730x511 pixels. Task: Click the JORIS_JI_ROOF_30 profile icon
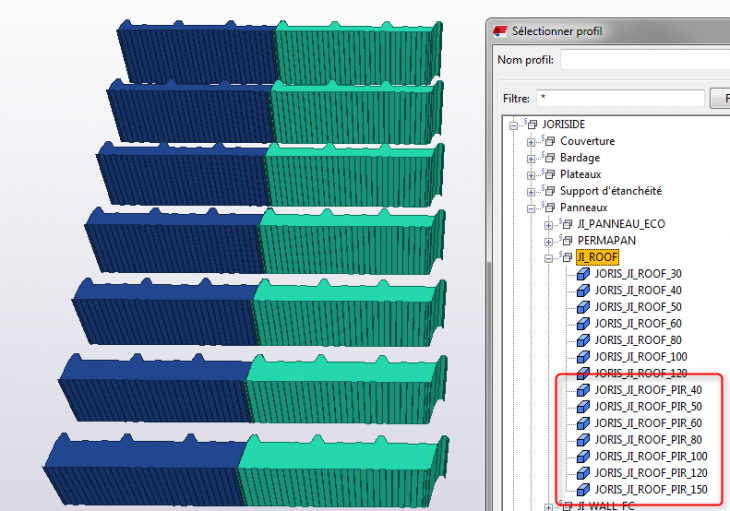[x=583, y=274]
